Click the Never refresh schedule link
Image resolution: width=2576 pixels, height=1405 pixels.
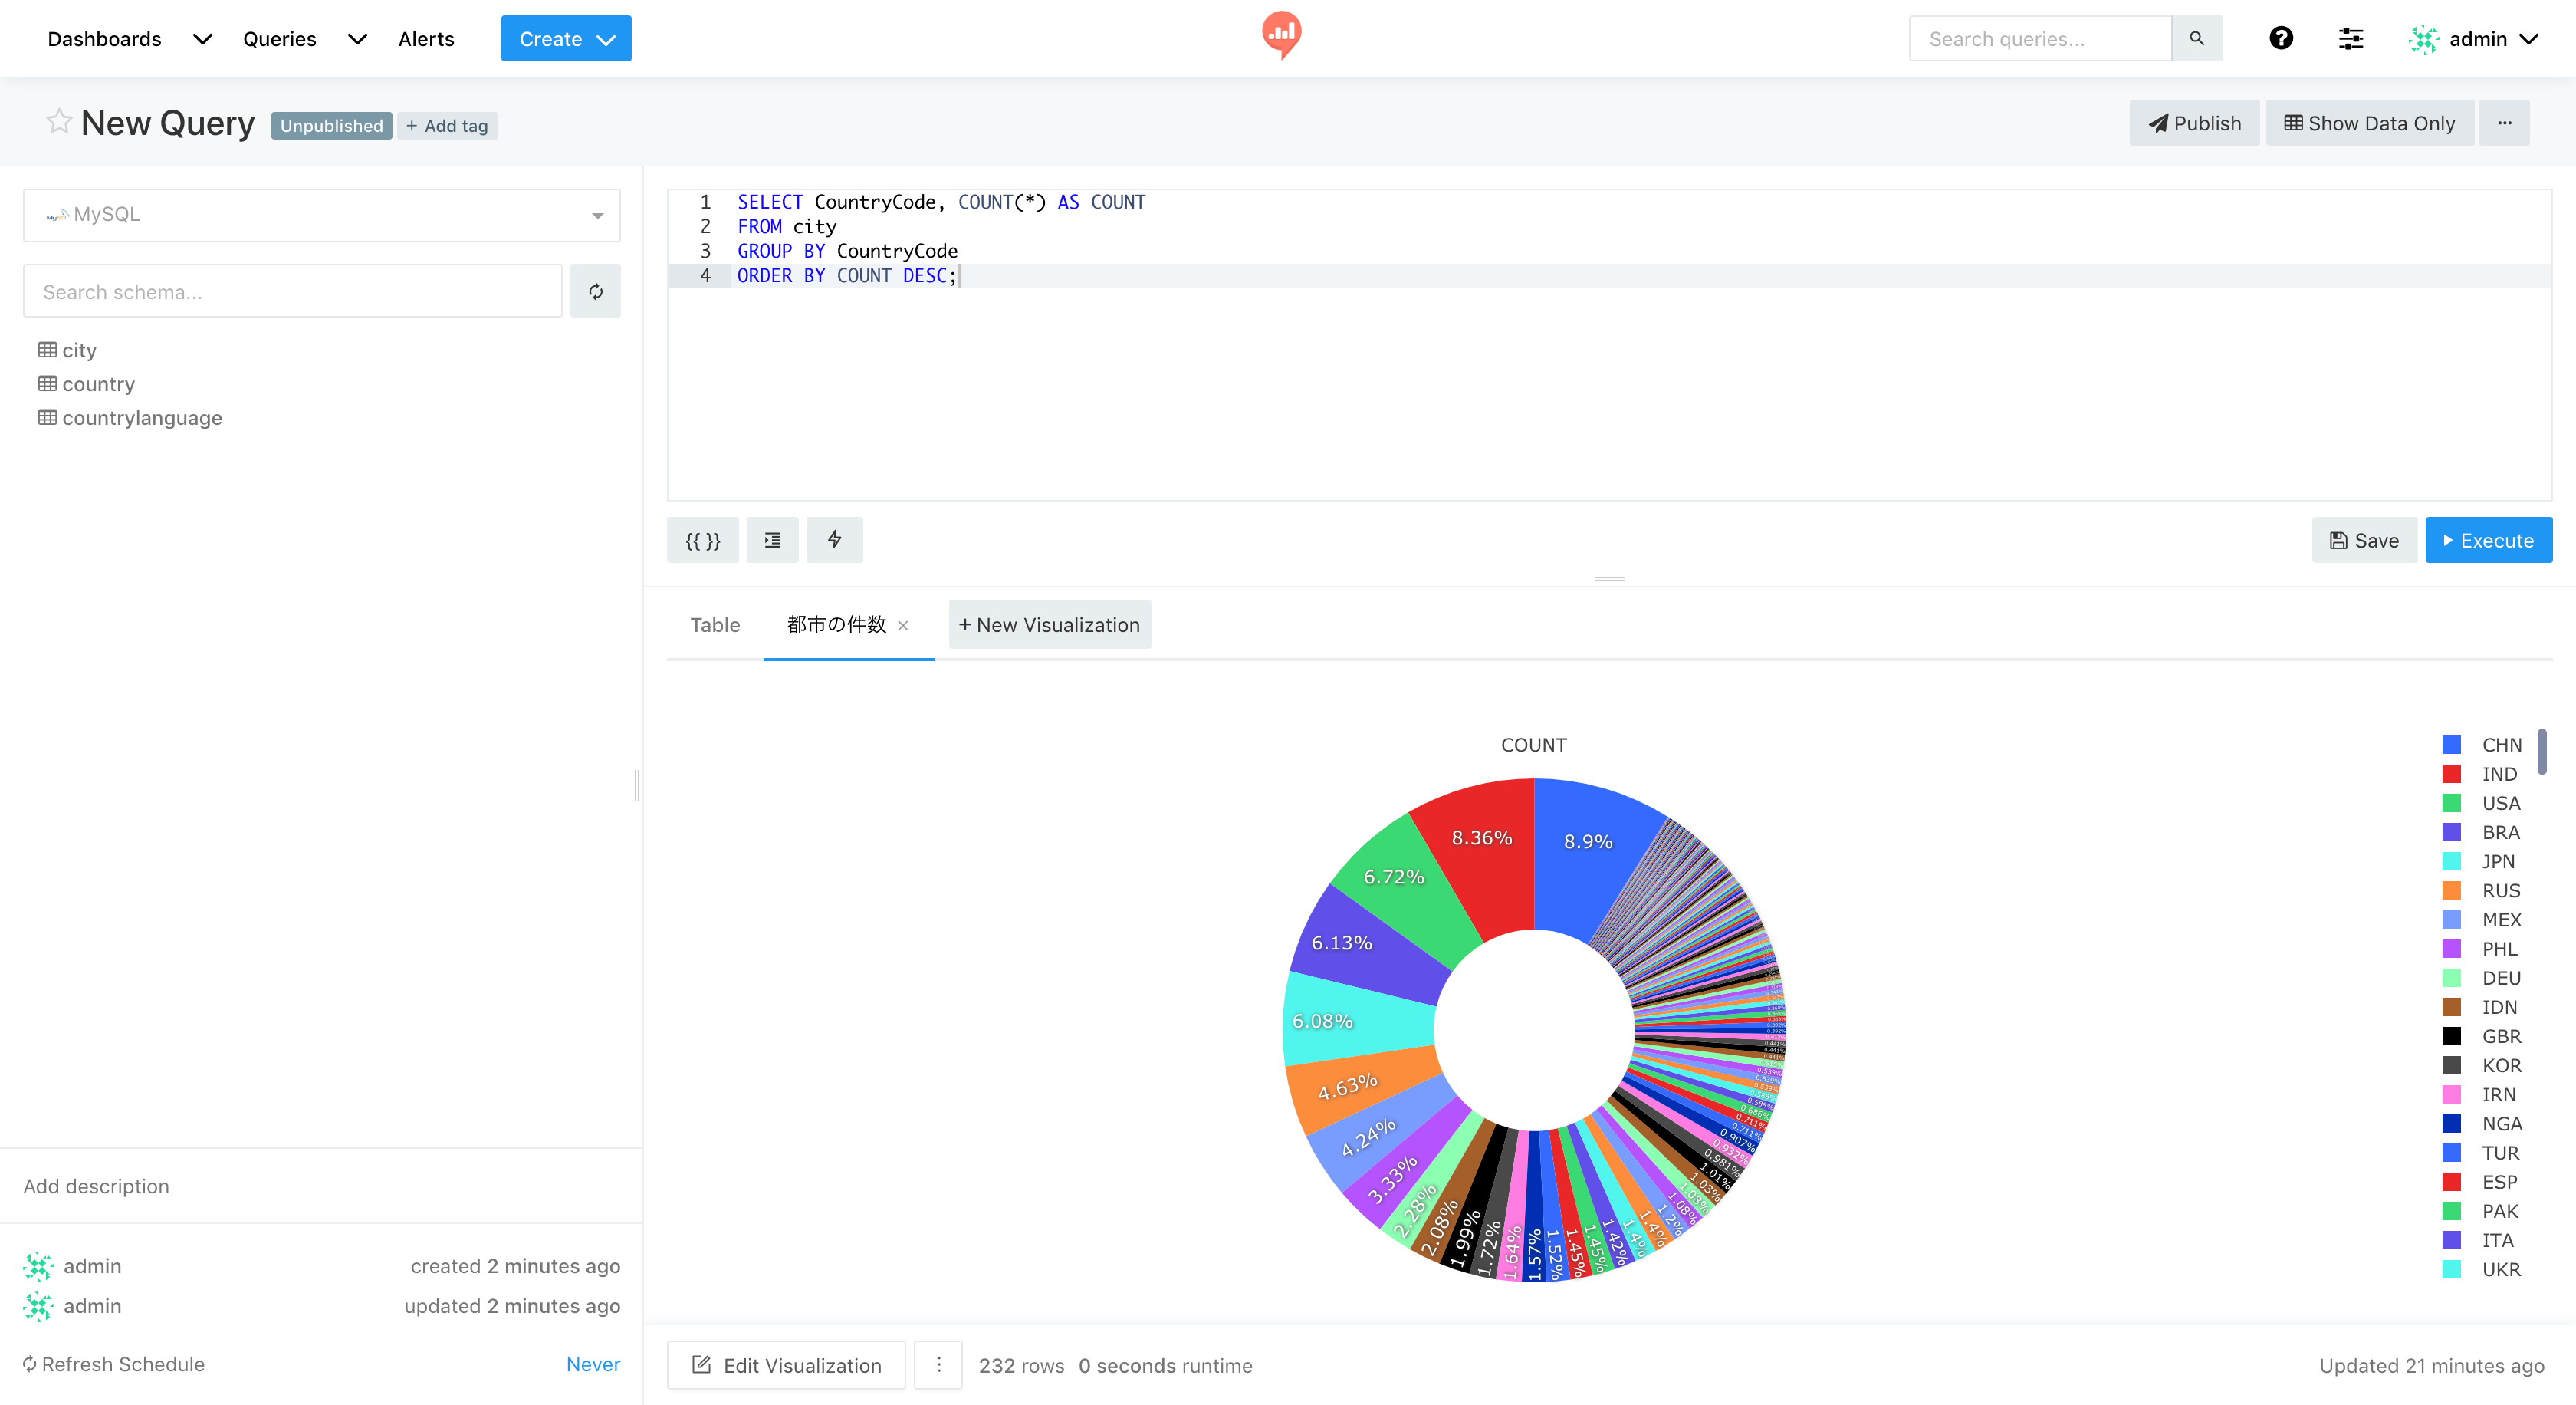pyautogui.click(x=593, y=1364)
